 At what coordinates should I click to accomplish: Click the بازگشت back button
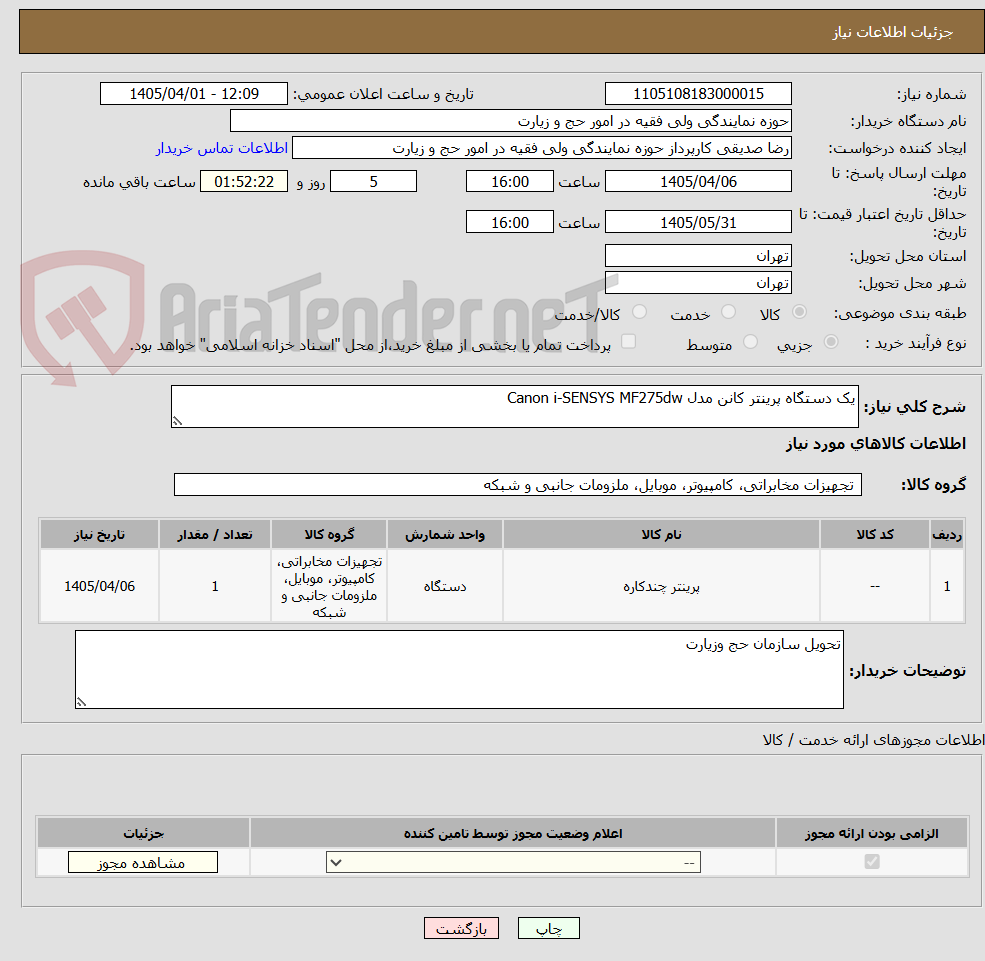[x=461, y=928]
